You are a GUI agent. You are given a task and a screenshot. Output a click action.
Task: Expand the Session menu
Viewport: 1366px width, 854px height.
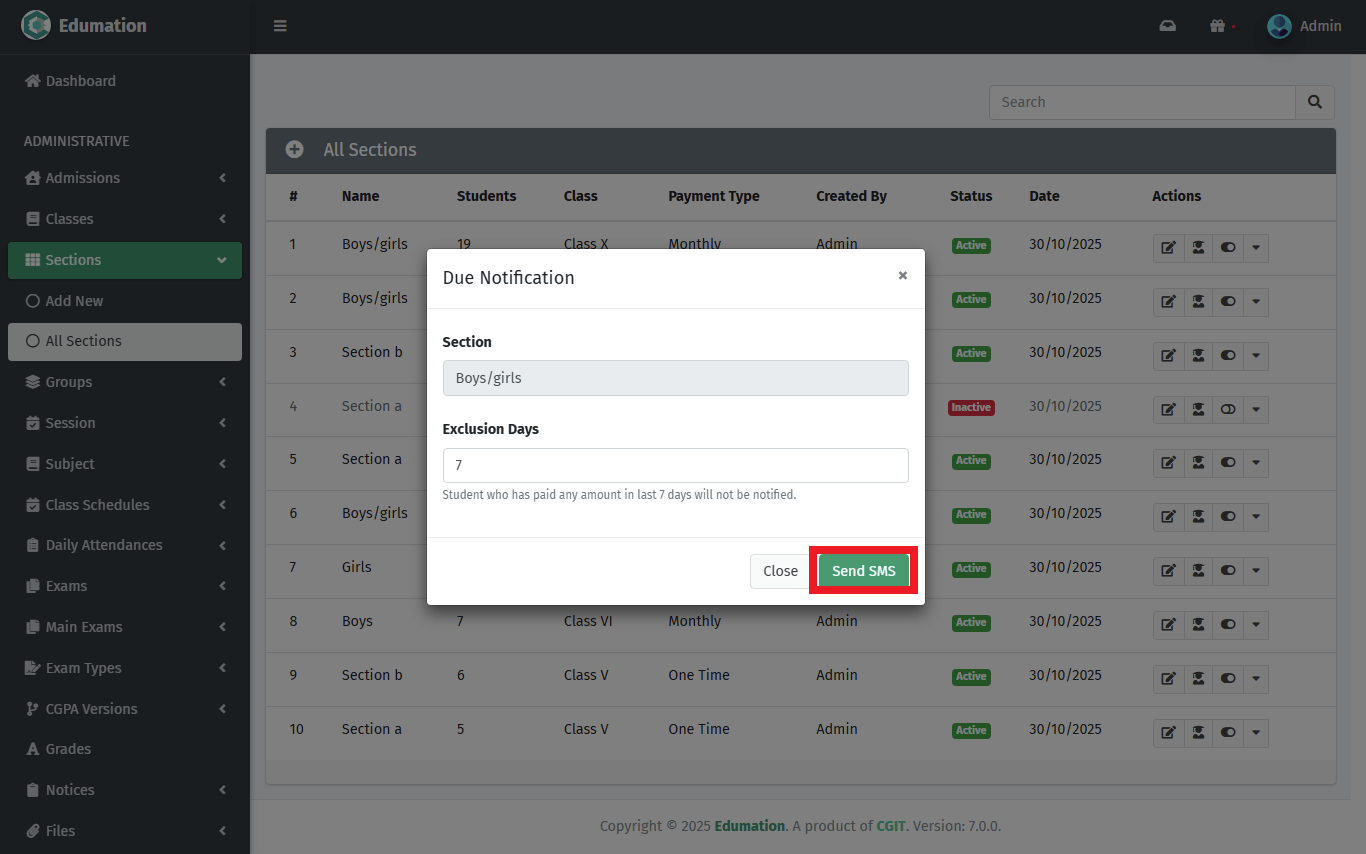coord(125,423)
